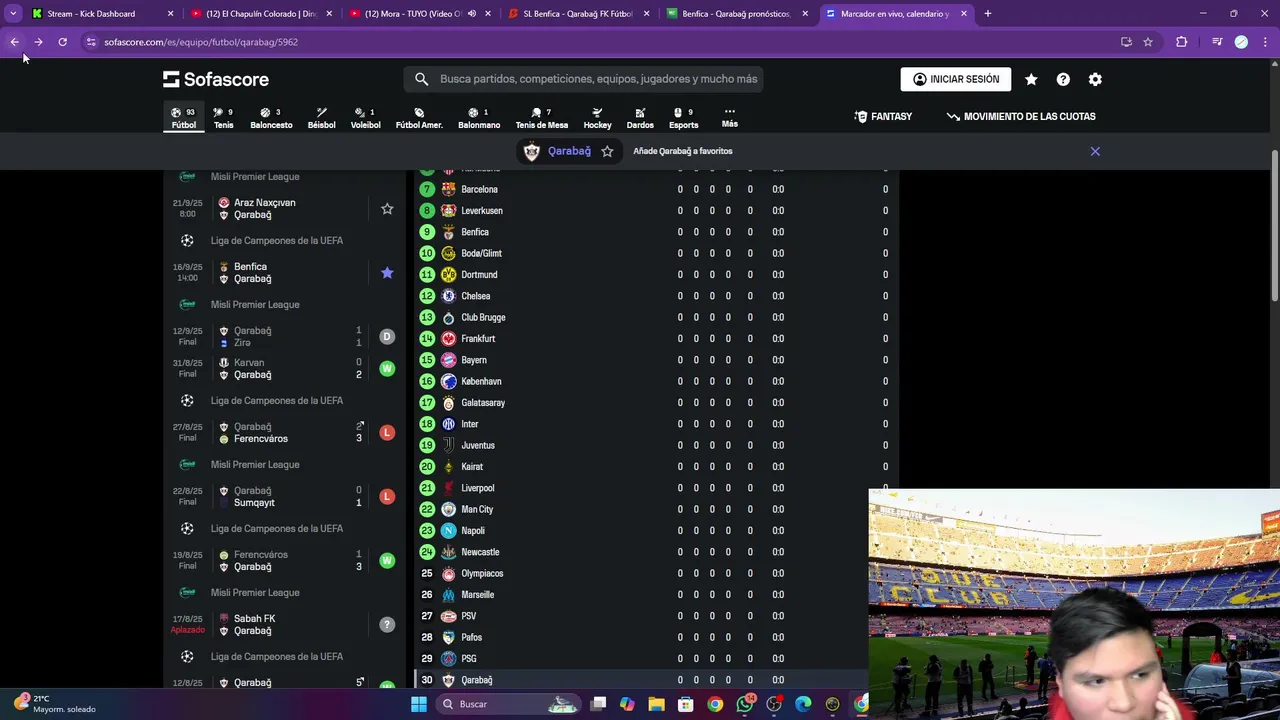Toggle favorite star for Benfica vs Qarabağ match

tap(387, 273)
